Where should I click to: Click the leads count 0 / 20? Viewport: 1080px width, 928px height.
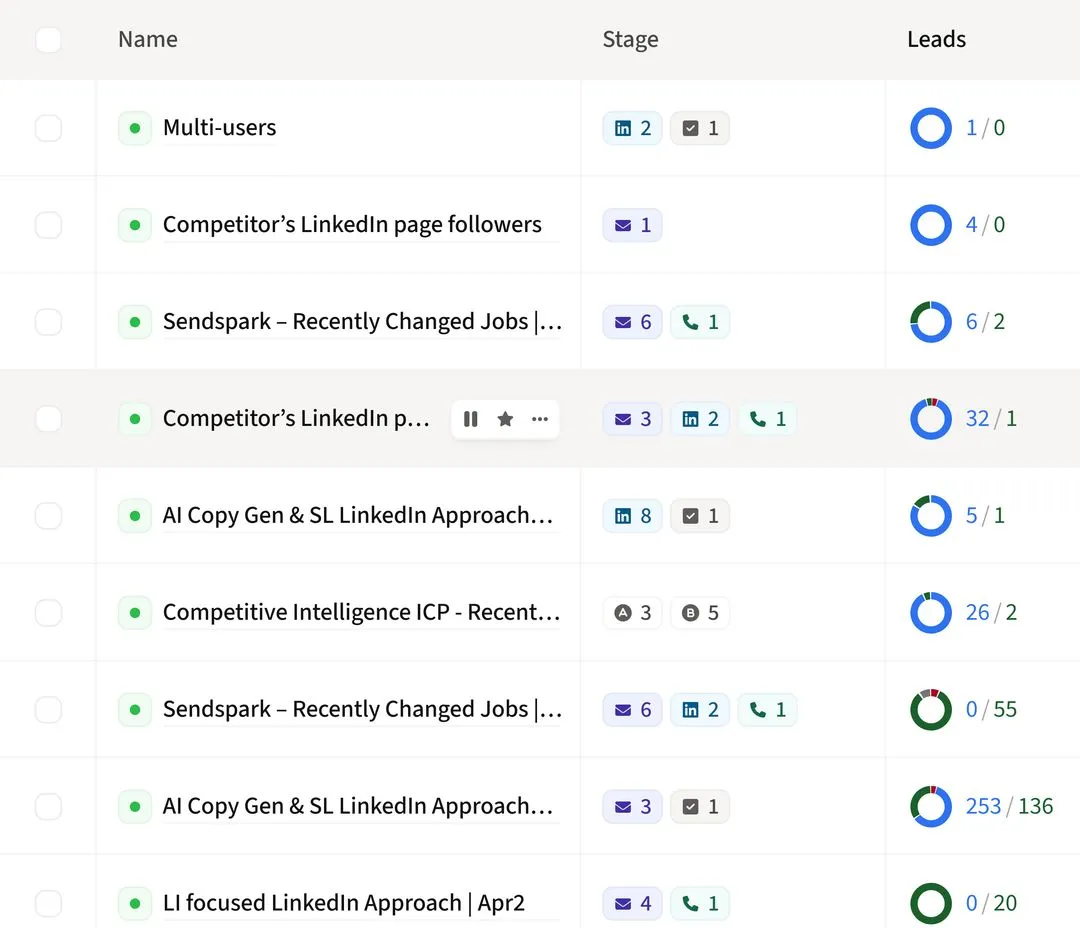[991, 903]
